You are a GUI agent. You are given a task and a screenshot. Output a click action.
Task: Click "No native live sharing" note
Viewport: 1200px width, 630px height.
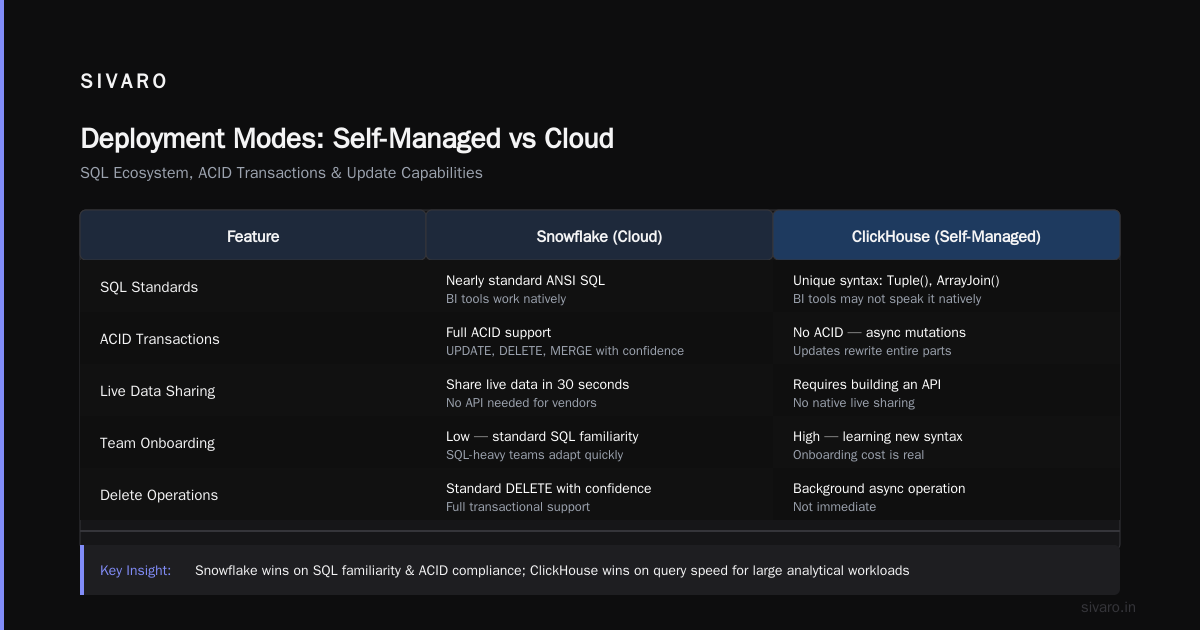tap(854, 402)
